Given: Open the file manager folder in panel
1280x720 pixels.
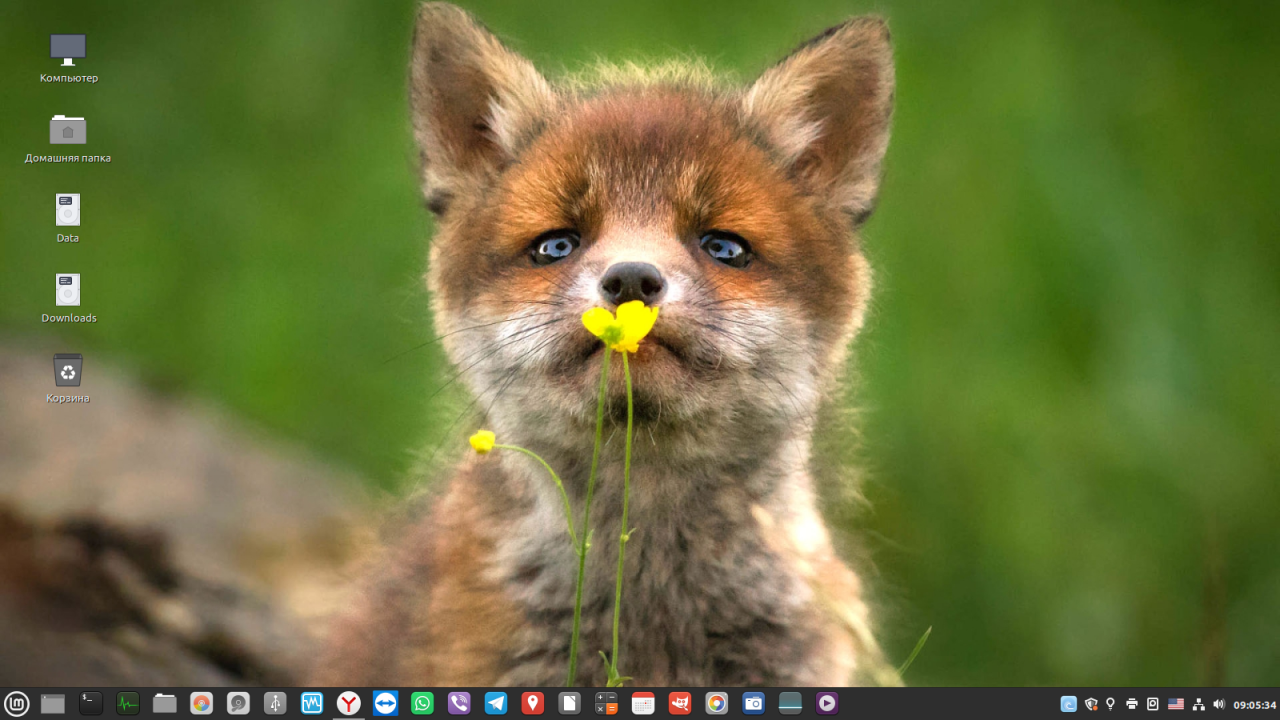Looking at the screenshot, I should pyautogui.click(x=165, y=704).
